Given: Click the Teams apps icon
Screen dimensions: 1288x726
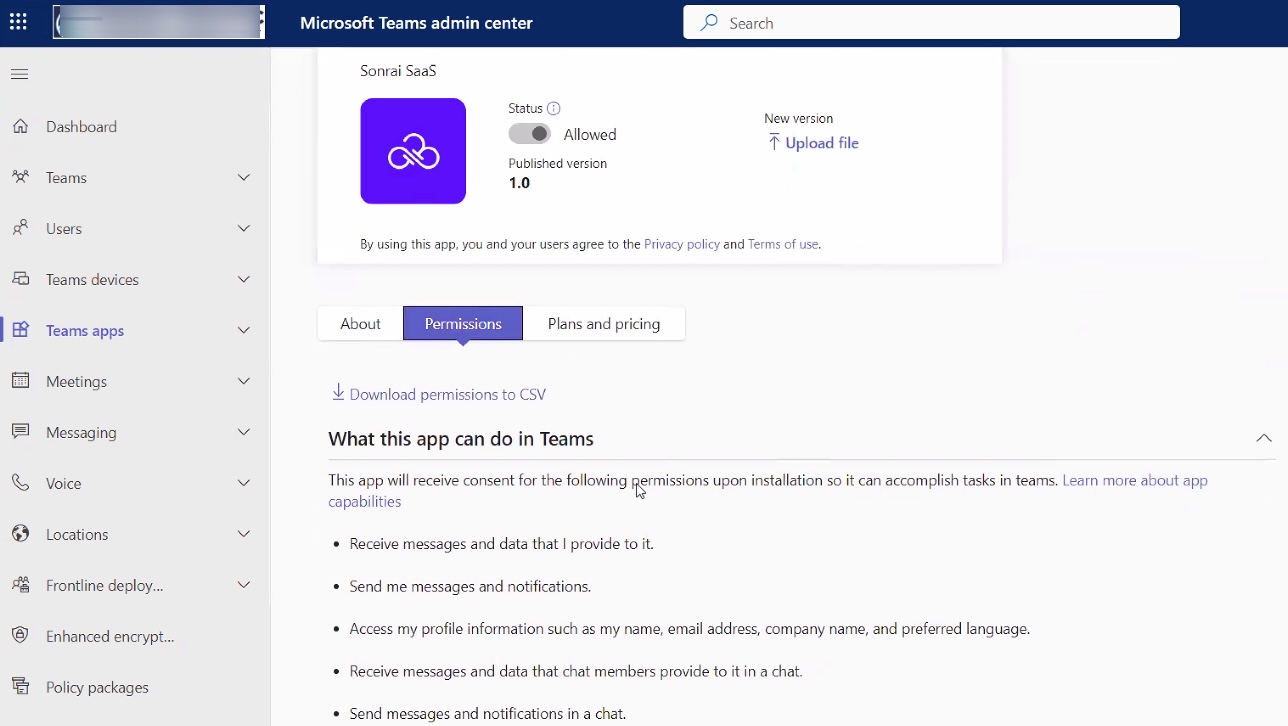Looking at the screenshot, I should (20, 330).
